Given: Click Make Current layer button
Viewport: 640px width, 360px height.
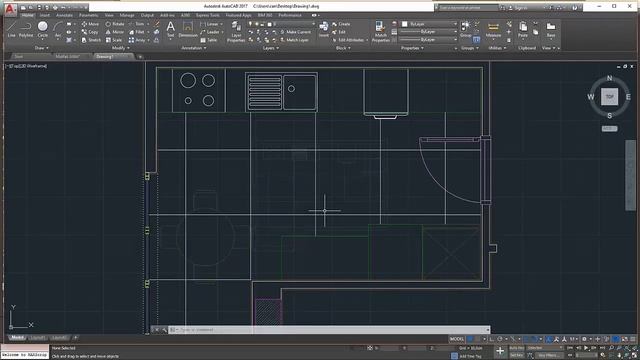Looking at the screenshot, I should coord(295,32).
